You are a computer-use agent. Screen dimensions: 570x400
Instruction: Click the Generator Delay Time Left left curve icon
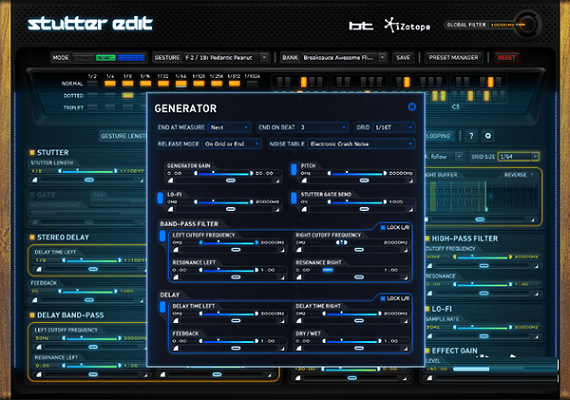(176, 321)
